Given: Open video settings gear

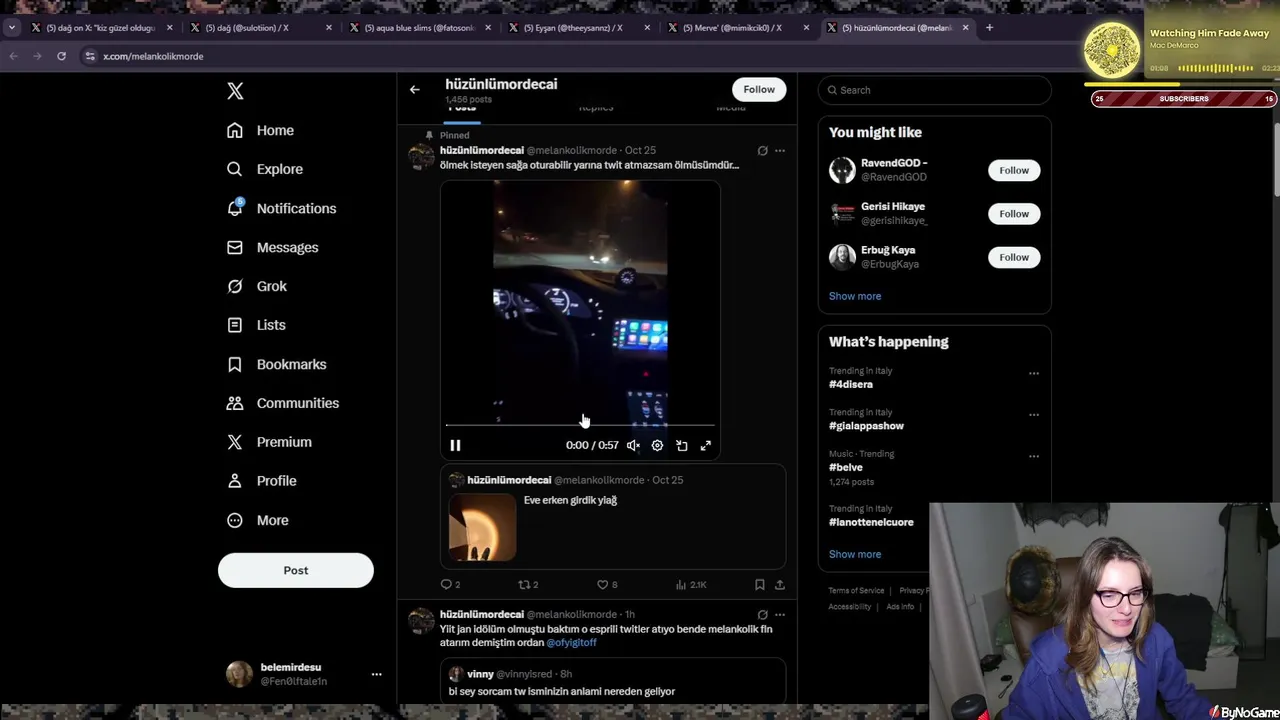Looking at the screenshot, I should (x=657, y=445).
